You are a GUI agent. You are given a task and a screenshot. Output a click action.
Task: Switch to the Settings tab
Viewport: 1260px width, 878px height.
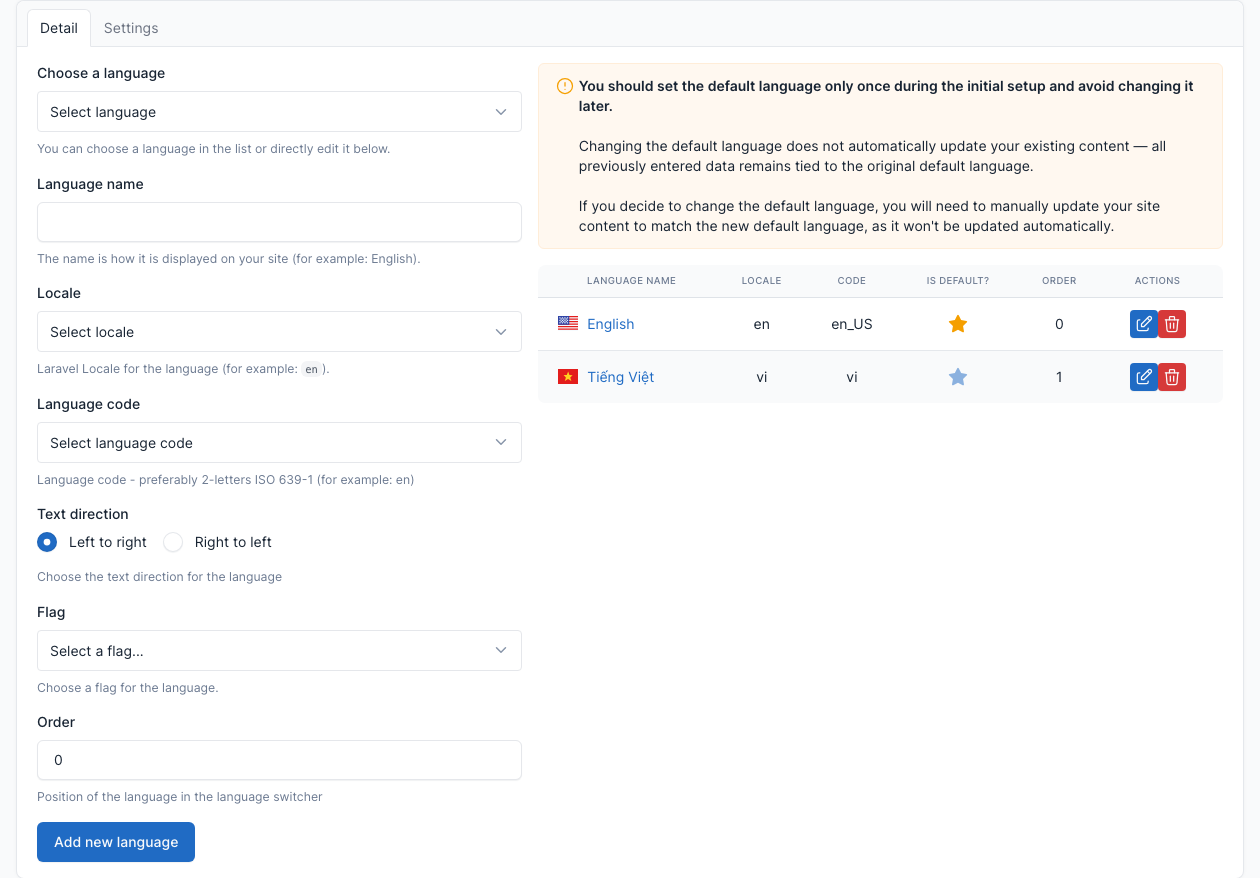pos(131,28)
